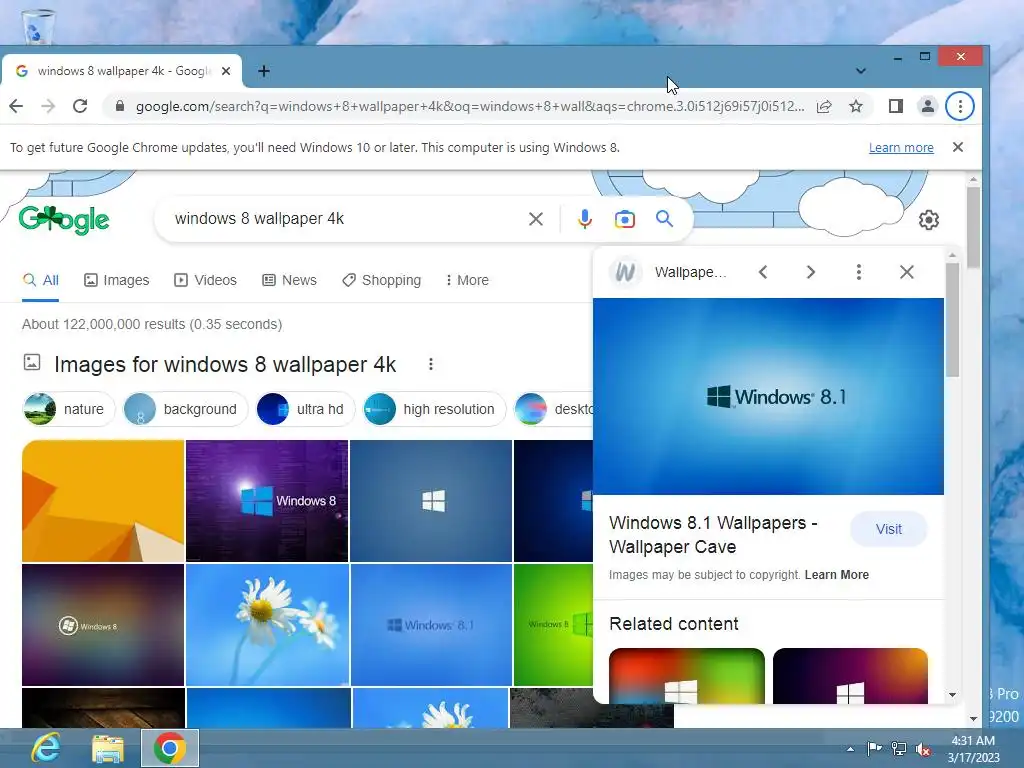1024x768 pixels.
Task: Open the dark purple related content thumbnail
Action: 850,677
